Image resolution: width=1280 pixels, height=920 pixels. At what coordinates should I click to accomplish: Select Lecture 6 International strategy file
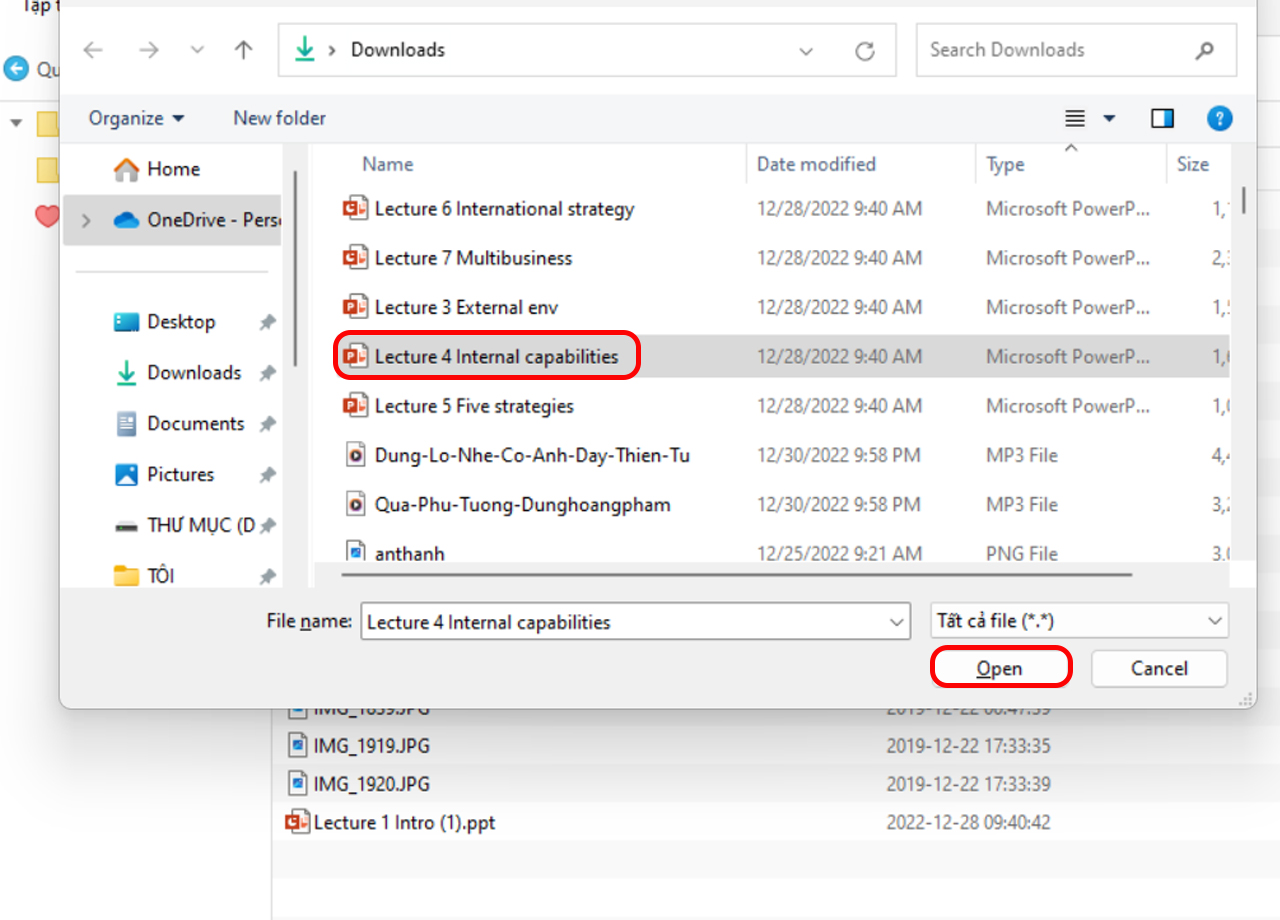click(x=504, y=209)
